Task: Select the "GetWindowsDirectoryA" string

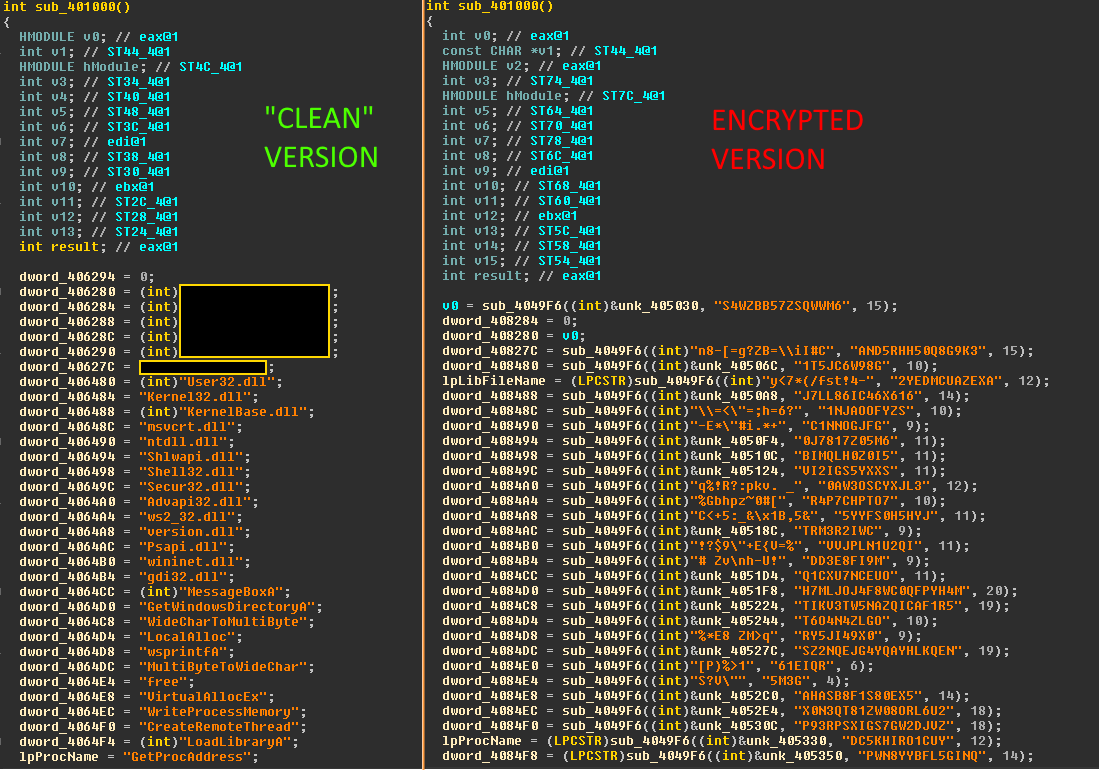Action: (227, 607)
